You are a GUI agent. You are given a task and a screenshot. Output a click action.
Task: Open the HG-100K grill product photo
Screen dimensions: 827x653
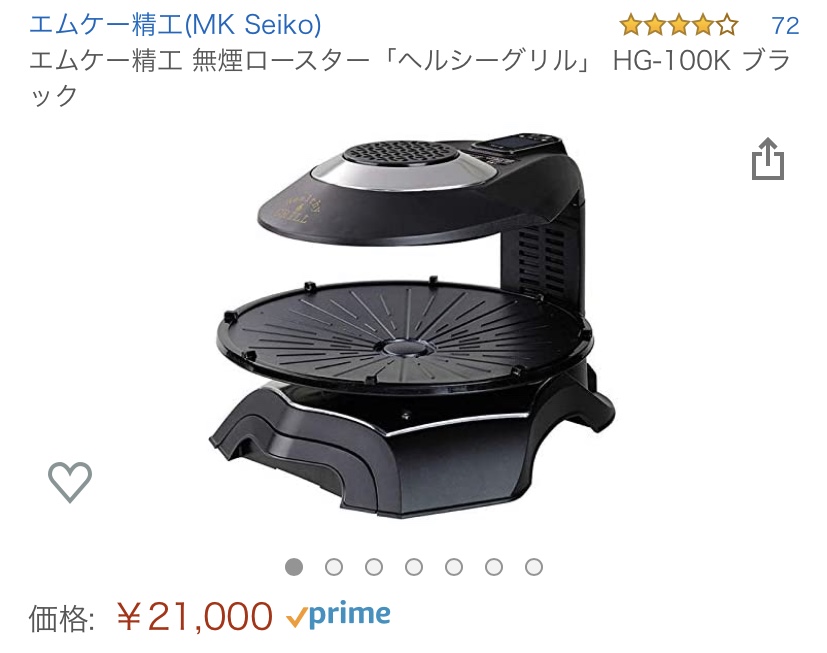(412, 325)
